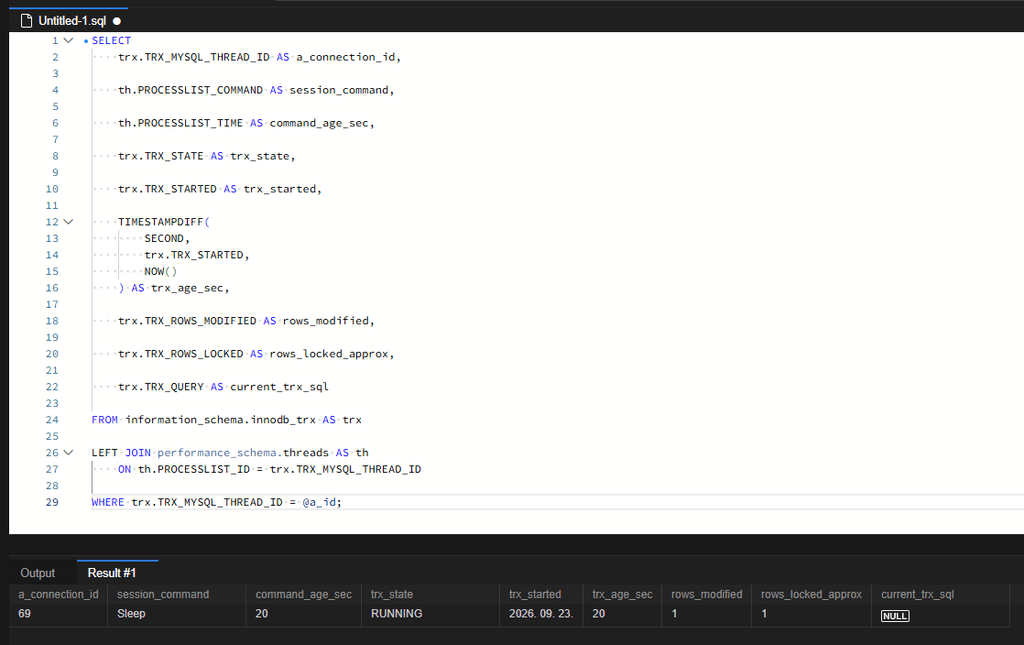Collapse the TIMESTAMPDIFF block at line 12
1024x645 pixels.
click(69, 222)
